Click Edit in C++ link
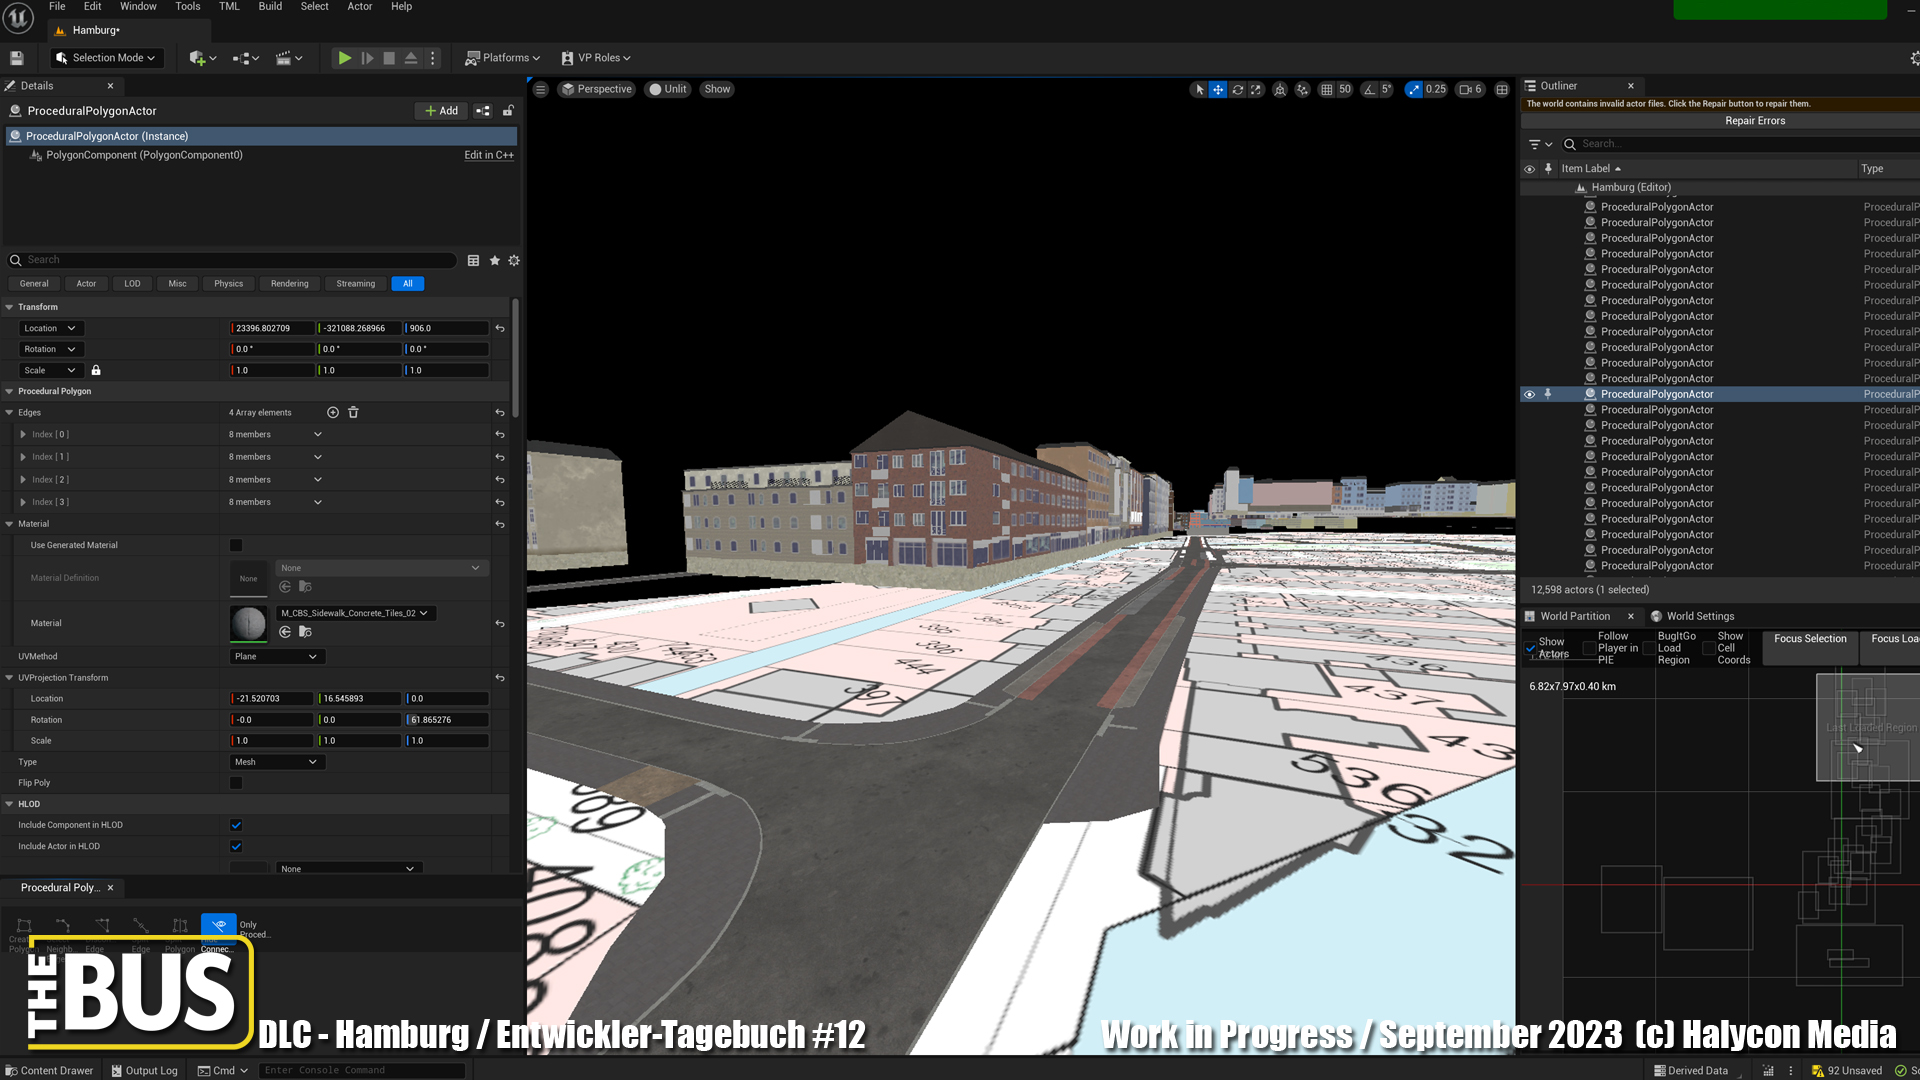The image size is (1920, 1080). (x=488, y=155)
